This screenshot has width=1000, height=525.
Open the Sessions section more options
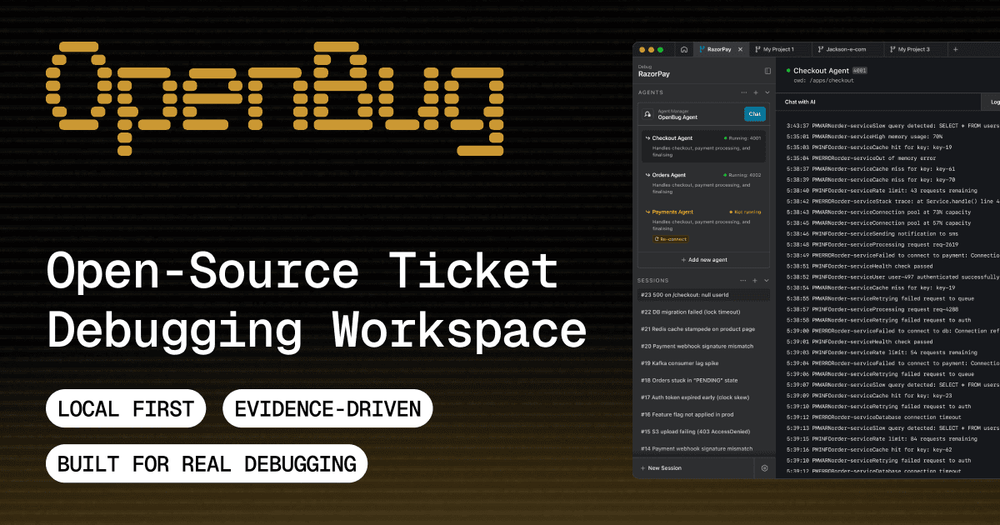(x=744, y=281)
